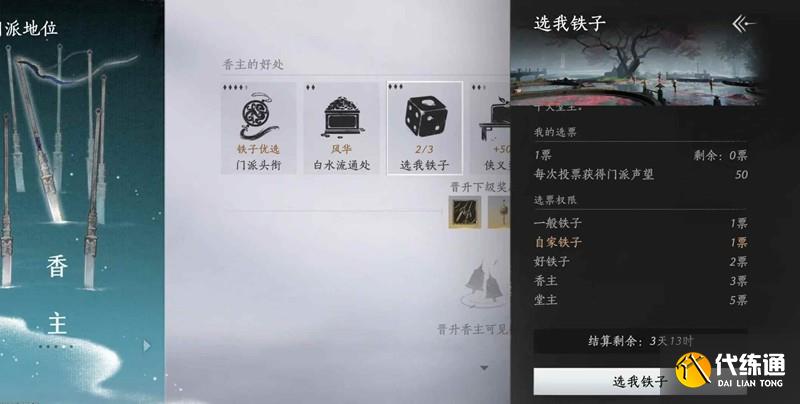
Task: Click the second reward item thumbnail
Action: coord(499,212)
